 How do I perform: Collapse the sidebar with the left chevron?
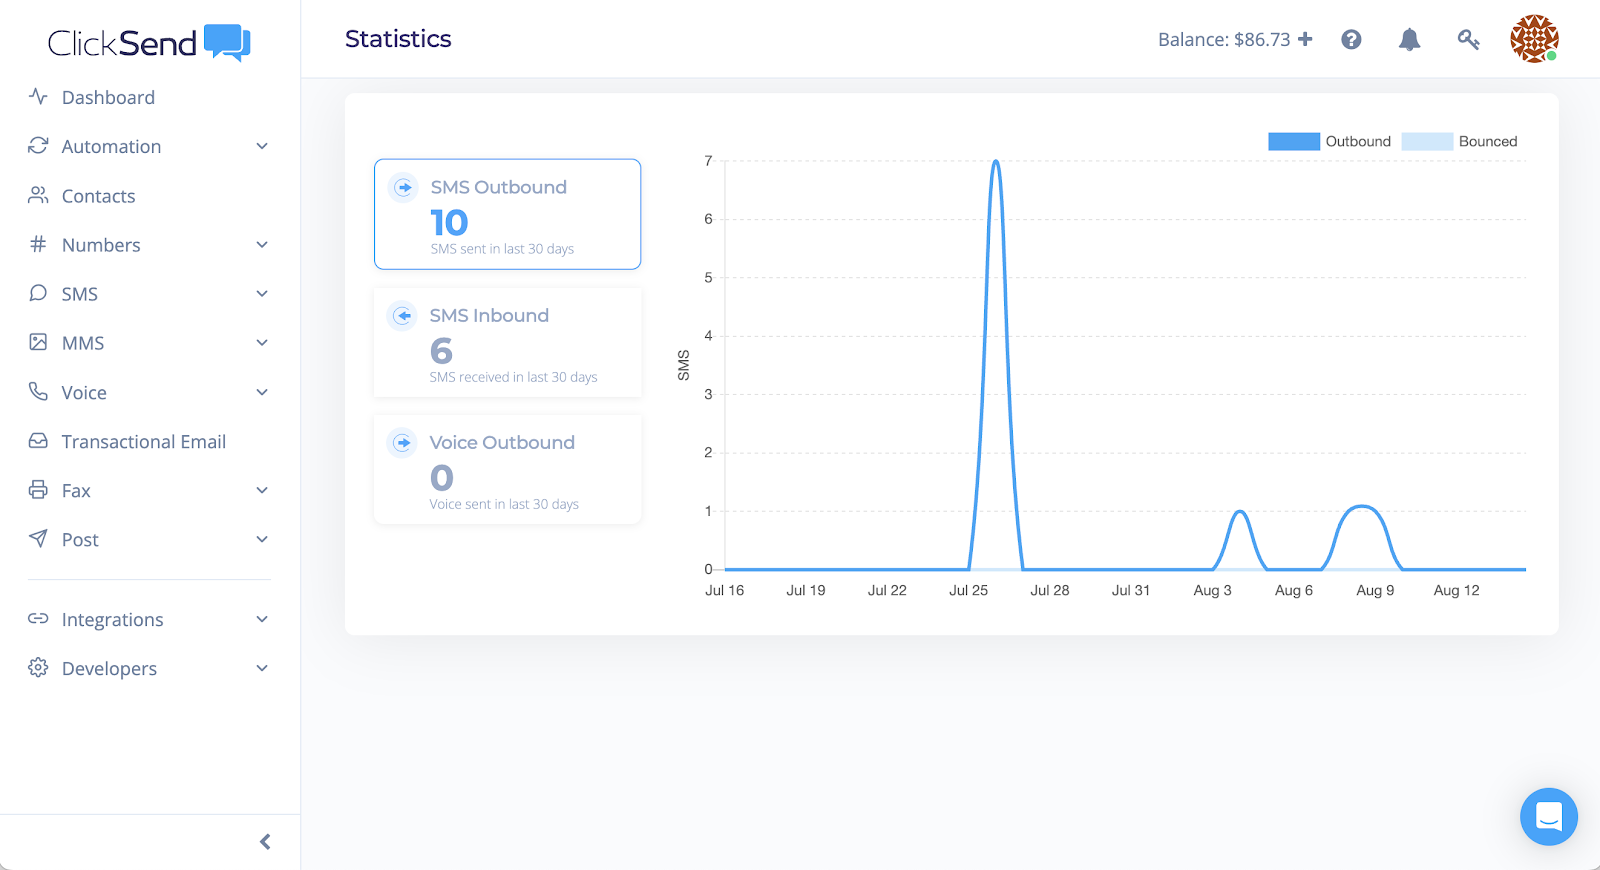coord(265,842)
